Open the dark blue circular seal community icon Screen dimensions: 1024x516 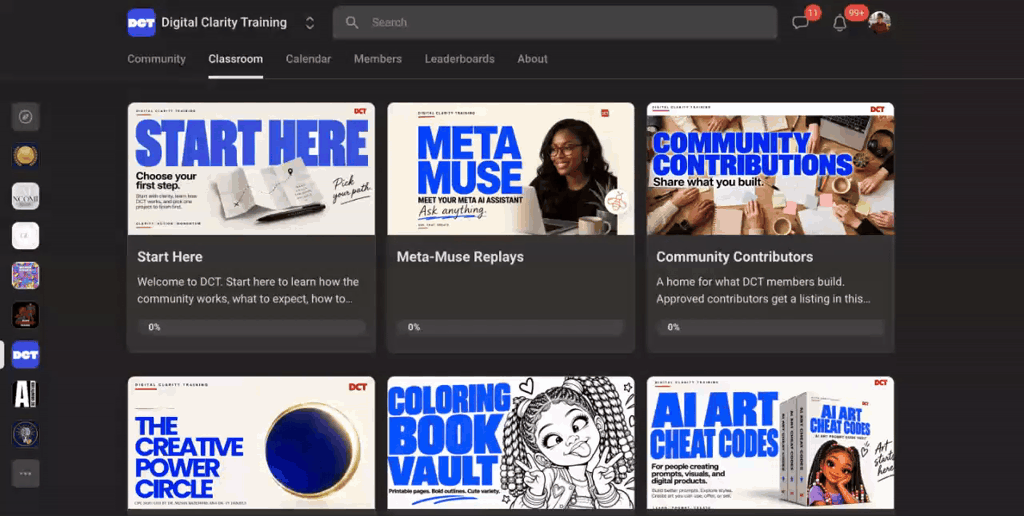point(25,434)
